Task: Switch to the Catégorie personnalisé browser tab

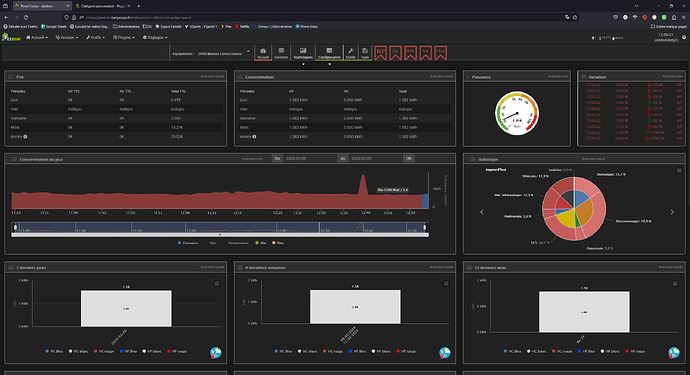Action: (102, 6)
